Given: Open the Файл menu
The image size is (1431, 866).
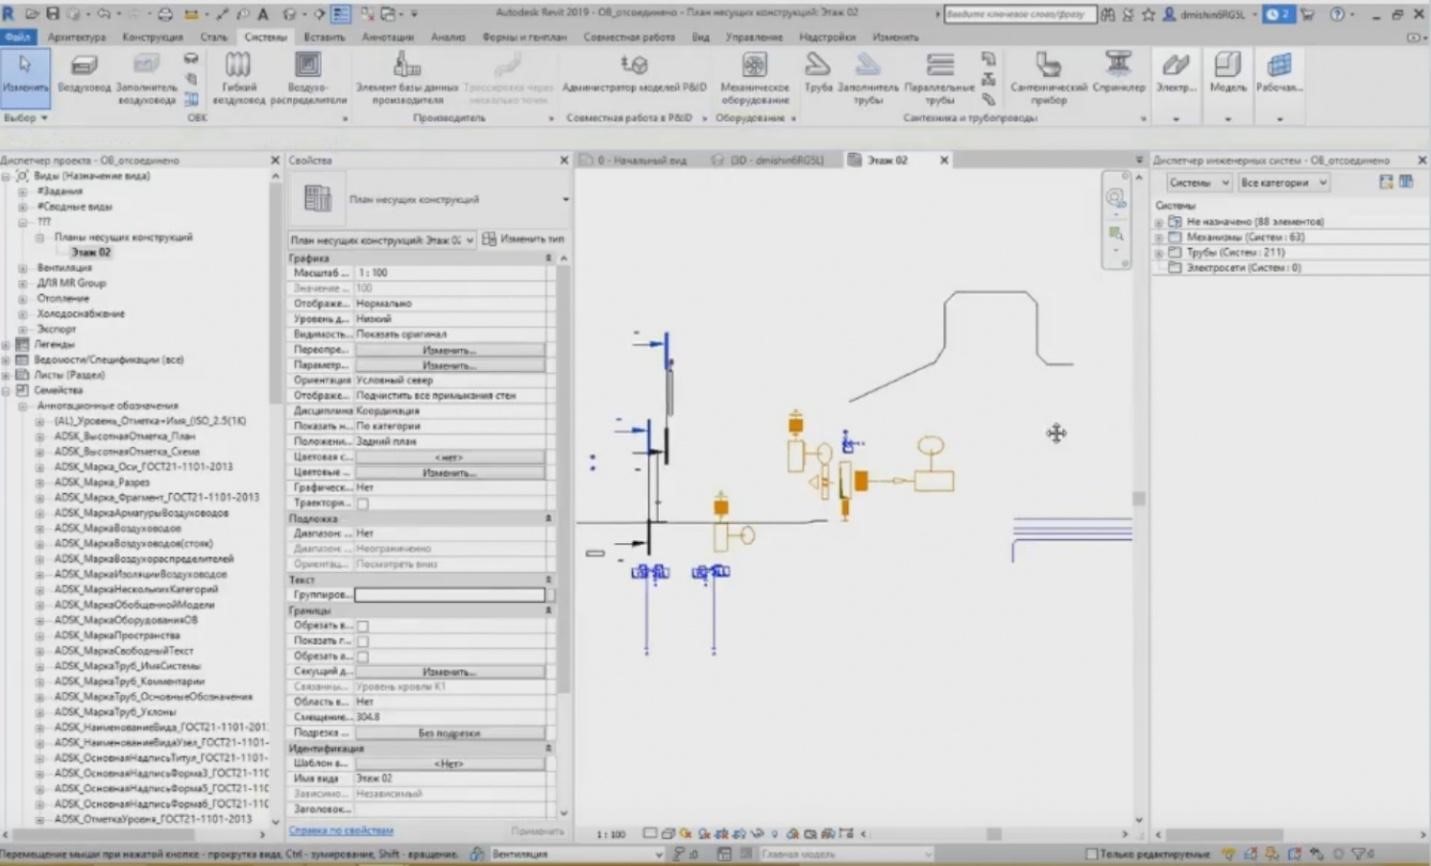Looking at the screenshot, I should coord(18,37).
